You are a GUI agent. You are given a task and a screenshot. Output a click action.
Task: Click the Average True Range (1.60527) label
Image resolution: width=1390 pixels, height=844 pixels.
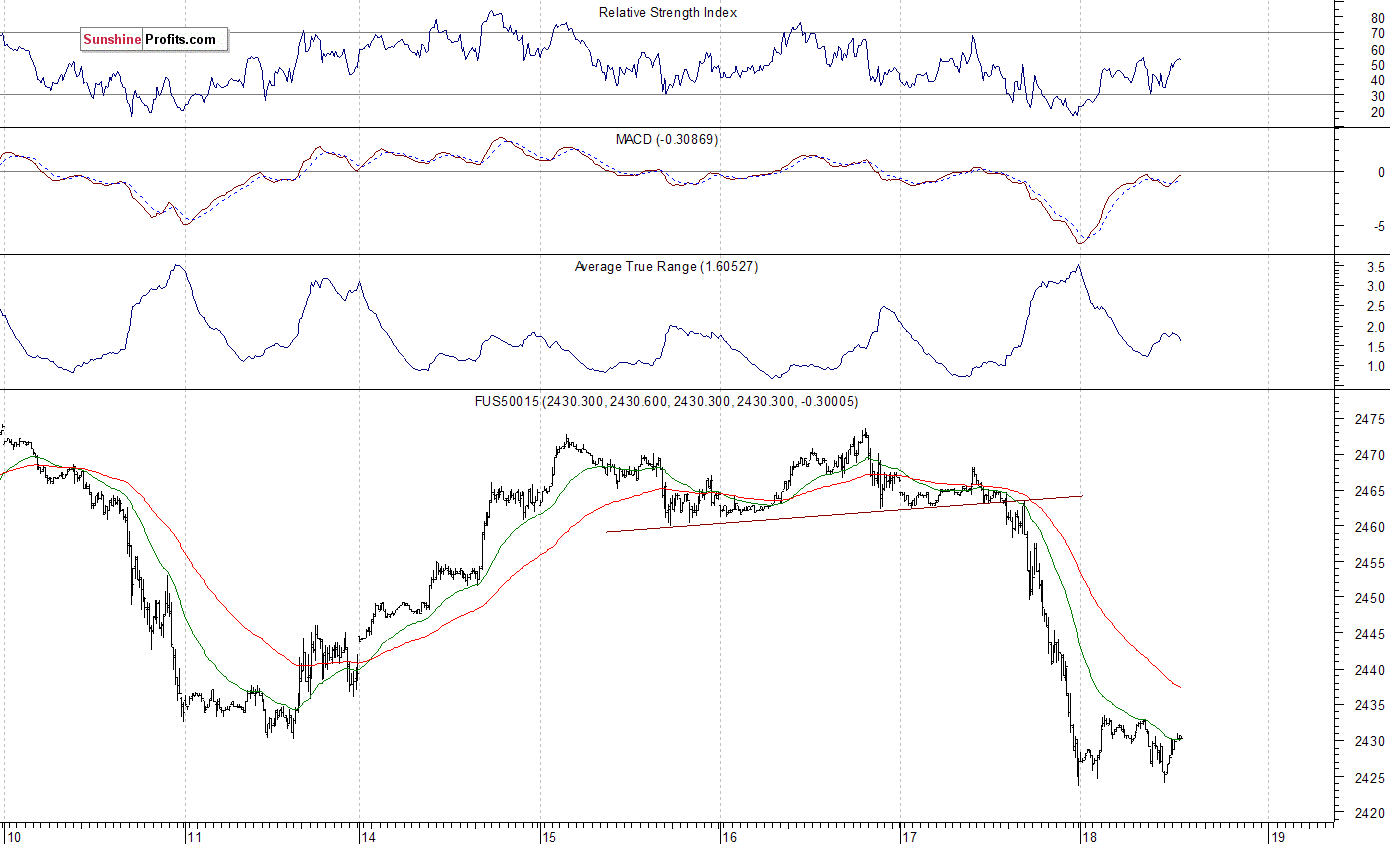666,267
